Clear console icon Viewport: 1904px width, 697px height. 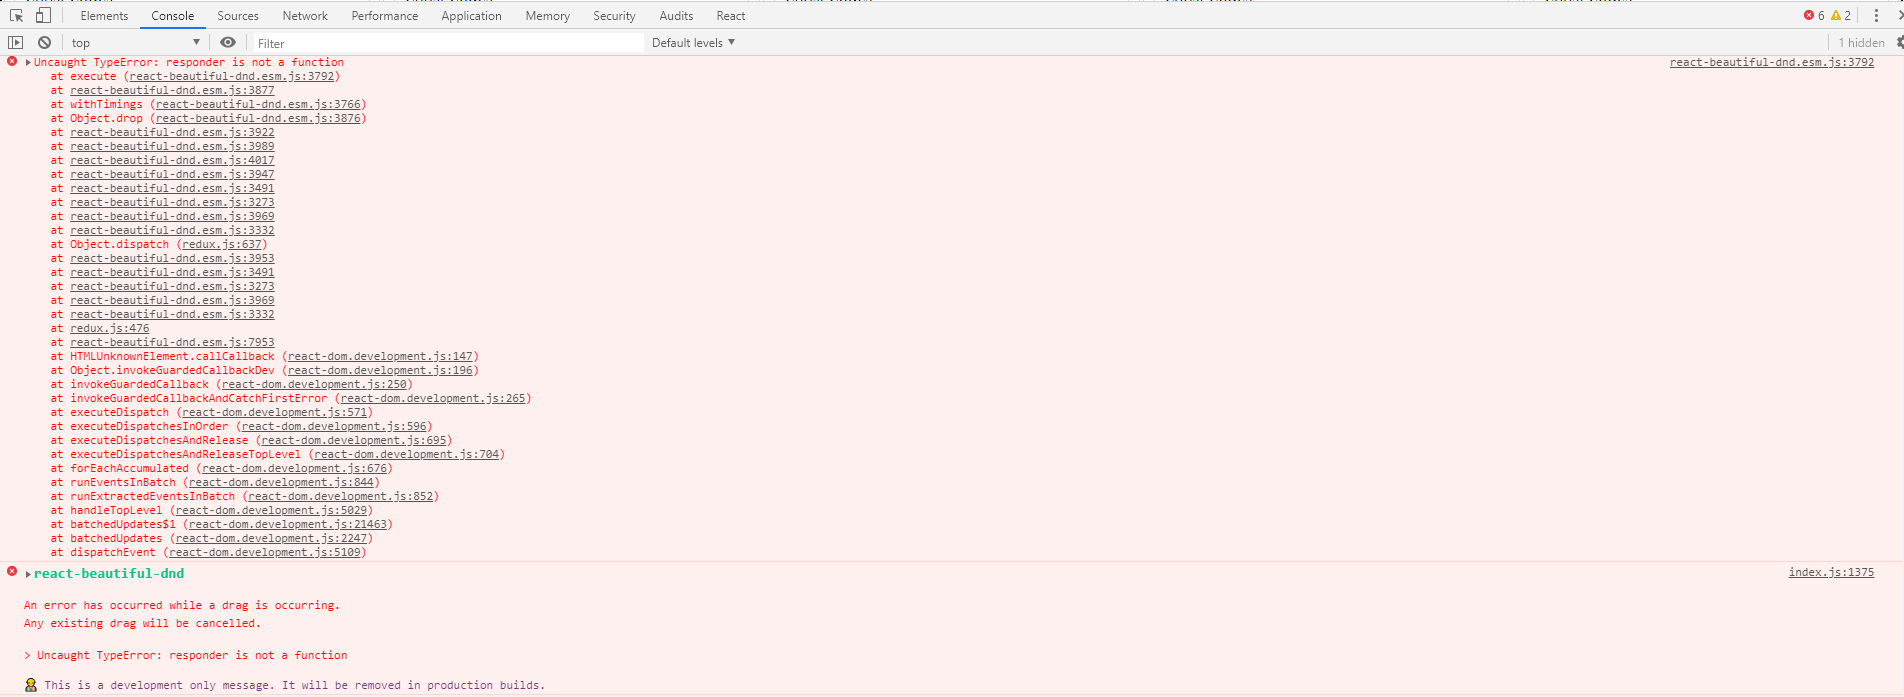[44, 43]
